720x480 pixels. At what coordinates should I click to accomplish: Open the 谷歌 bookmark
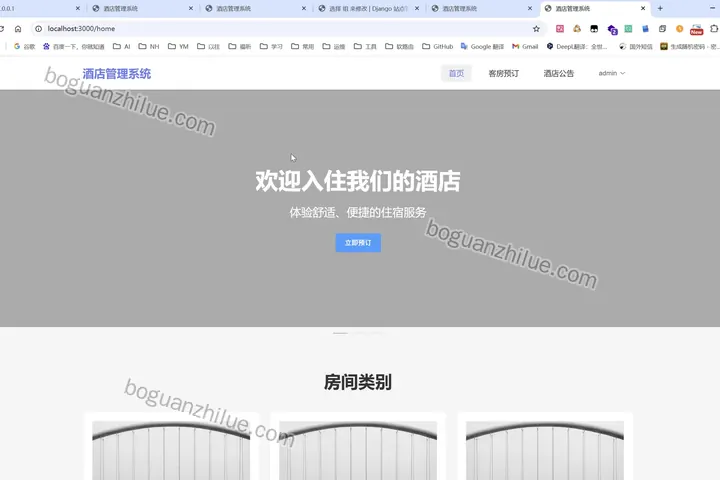[24, 46]
